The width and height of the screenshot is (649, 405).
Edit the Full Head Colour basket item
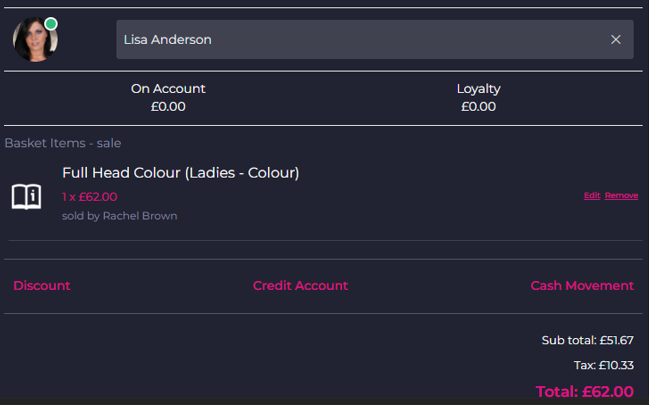[592, 196]
